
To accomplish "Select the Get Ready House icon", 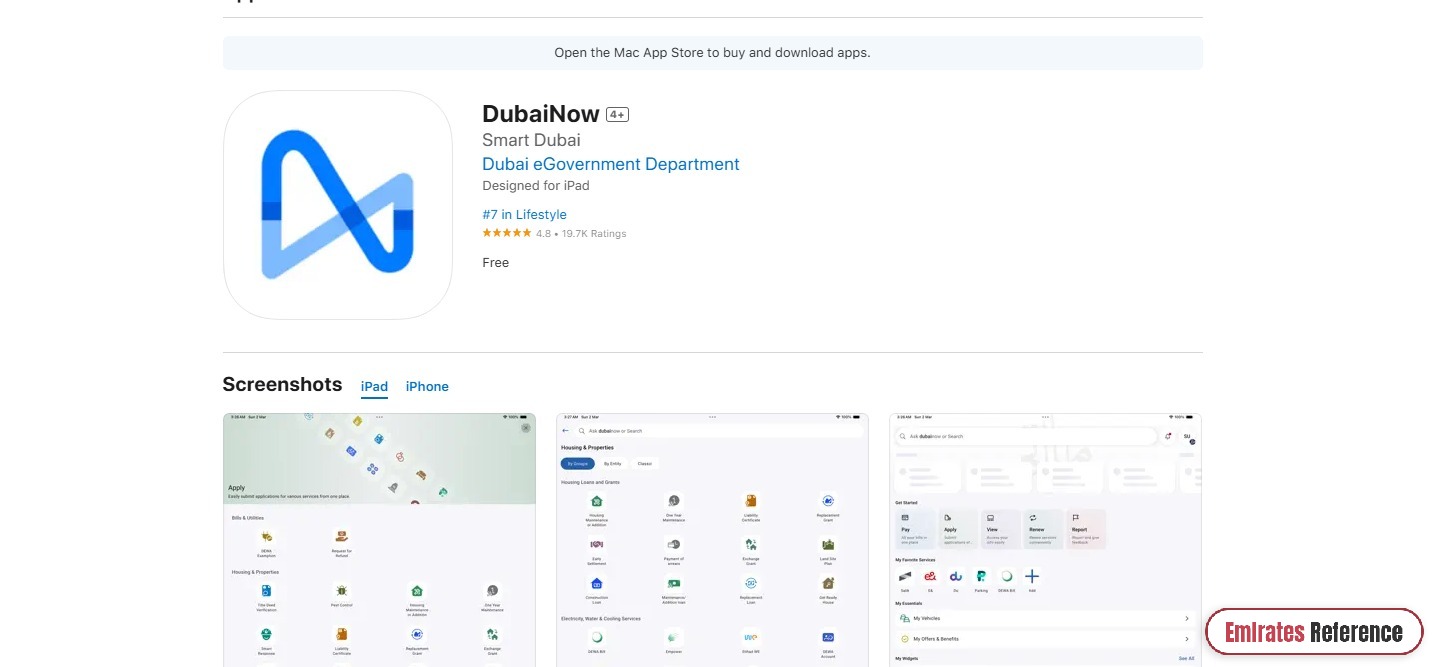I will click(x=828, y=584).
